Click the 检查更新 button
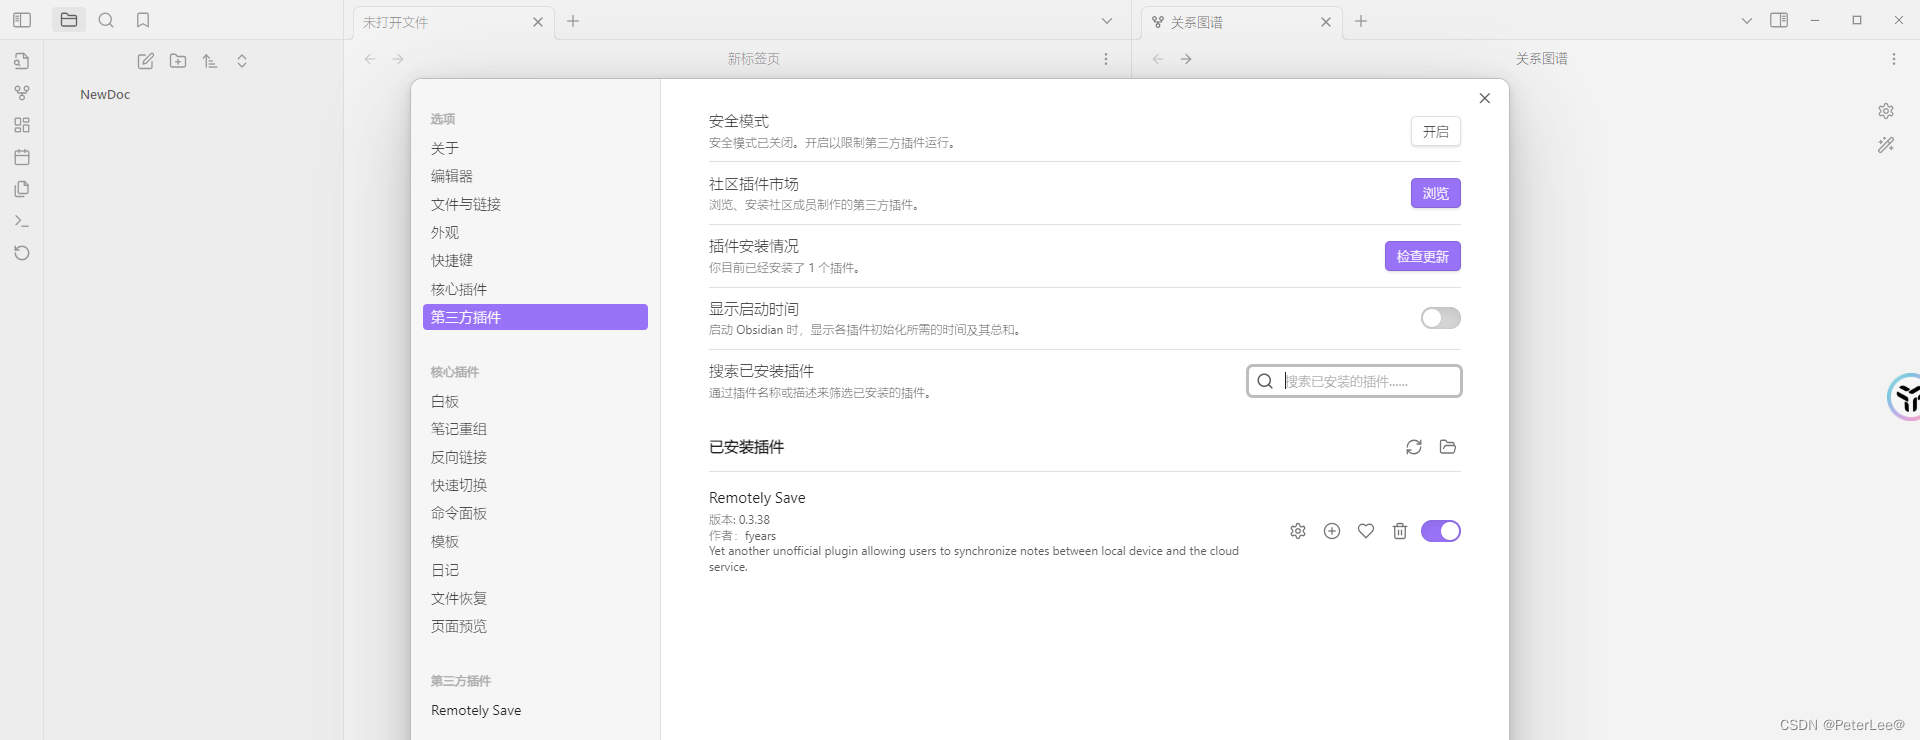 click(1423, 256)
